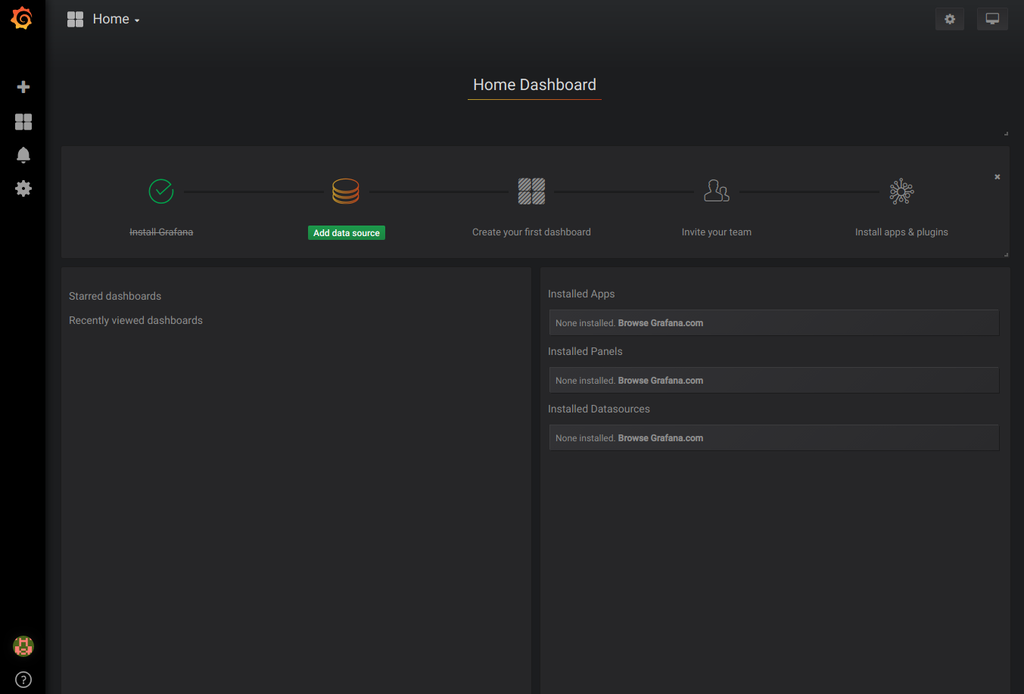The image size is (1024, 694).
Task: Click the green Add data source button
Action: click(346, 233)
